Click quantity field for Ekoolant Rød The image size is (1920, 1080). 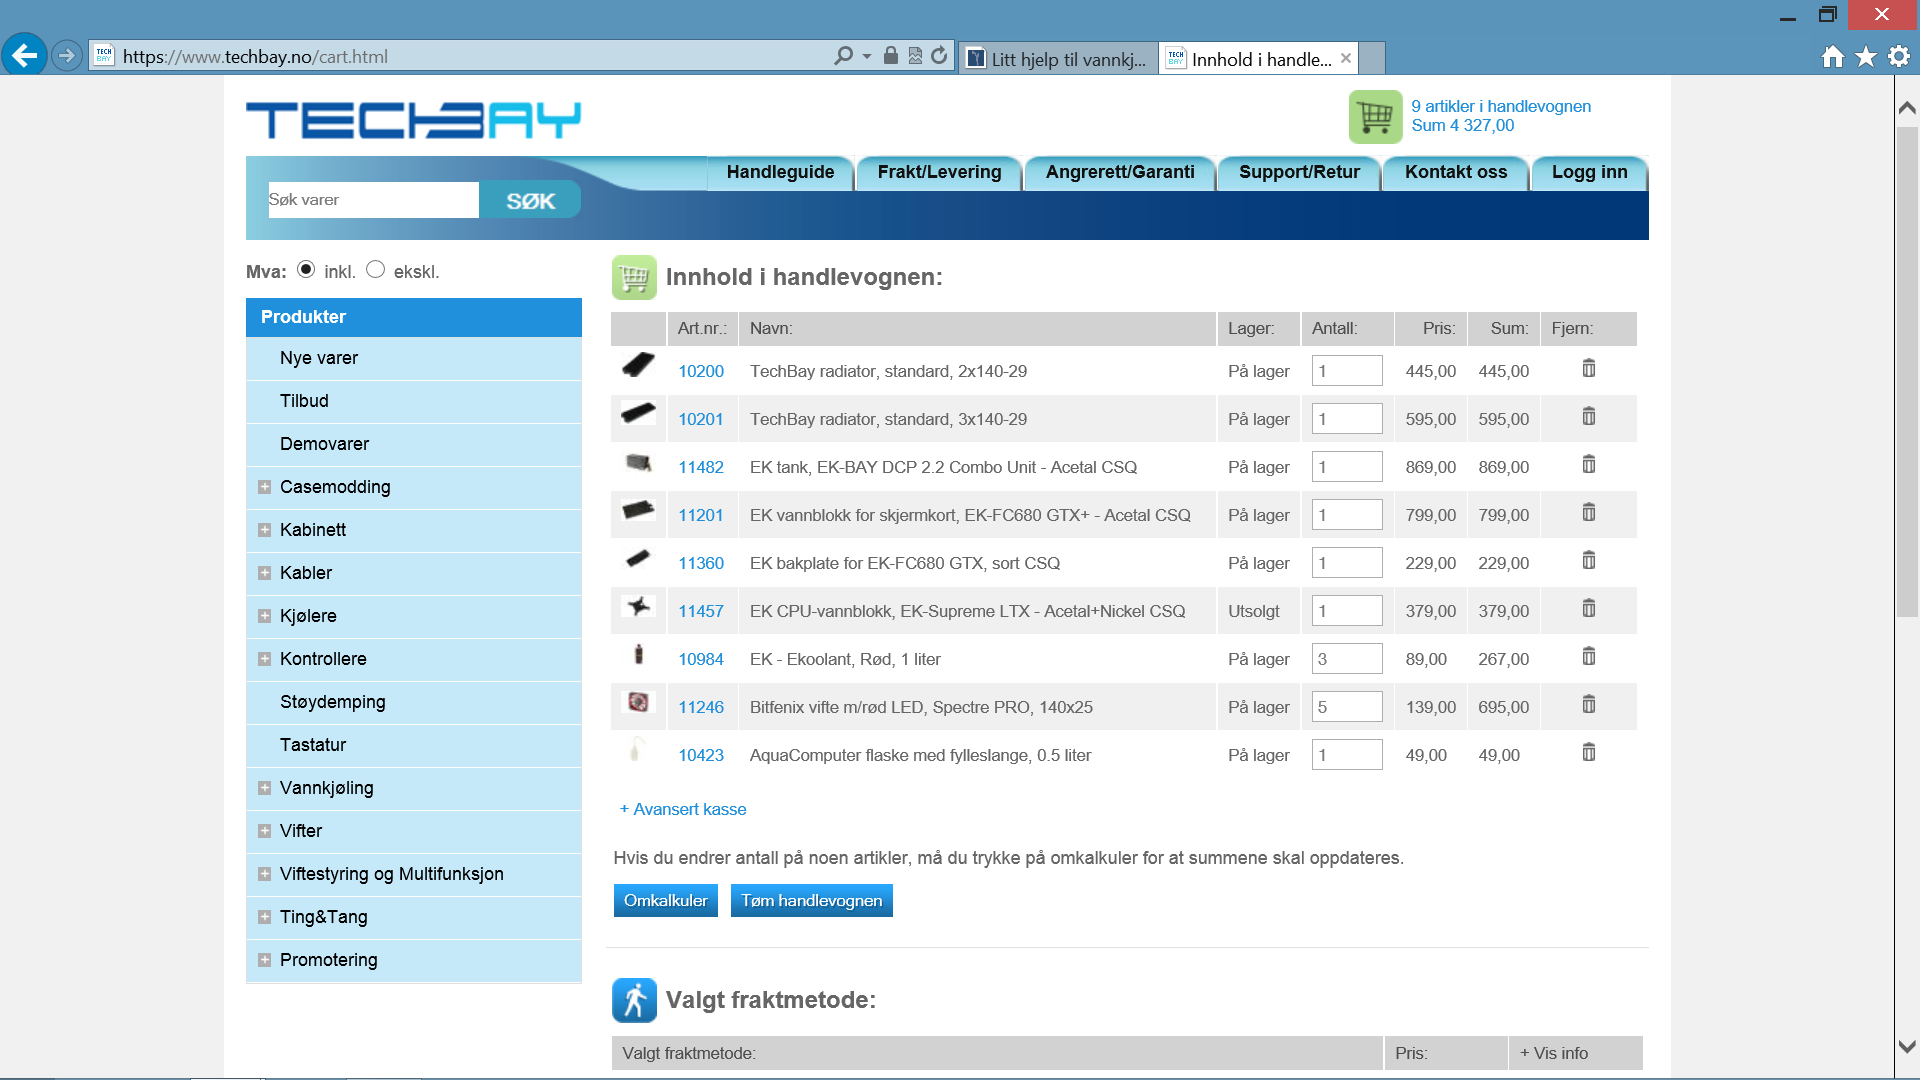(x=1347, y=659)
